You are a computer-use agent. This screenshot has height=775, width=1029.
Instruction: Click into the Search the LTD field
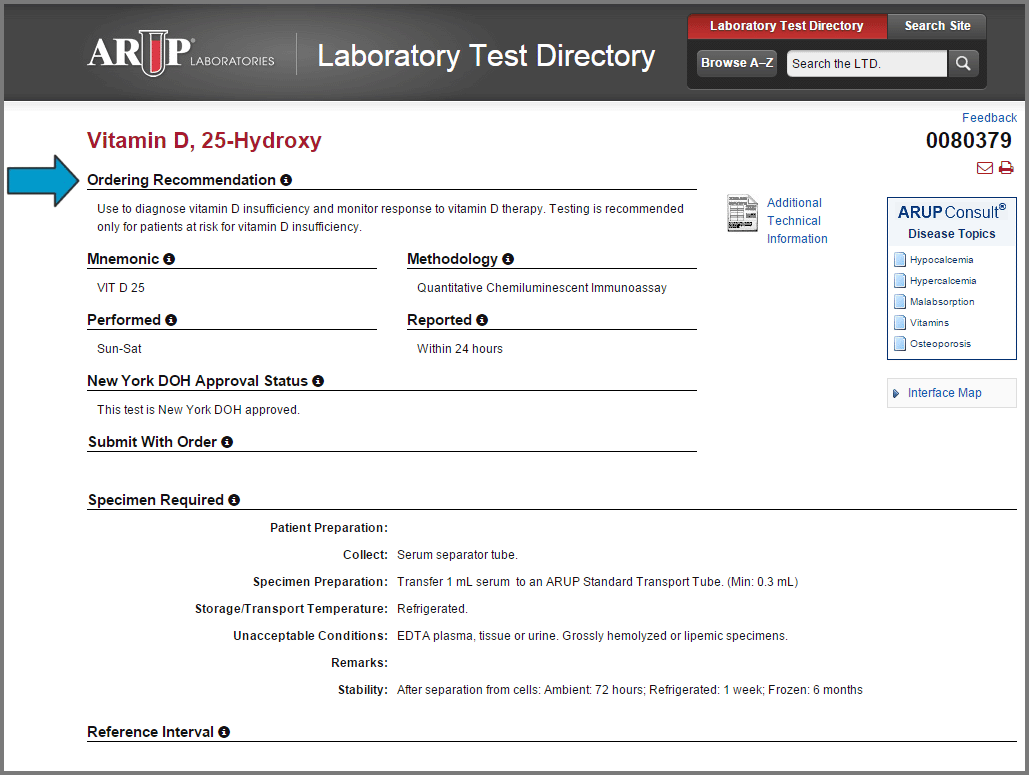[x=866, y=64]
